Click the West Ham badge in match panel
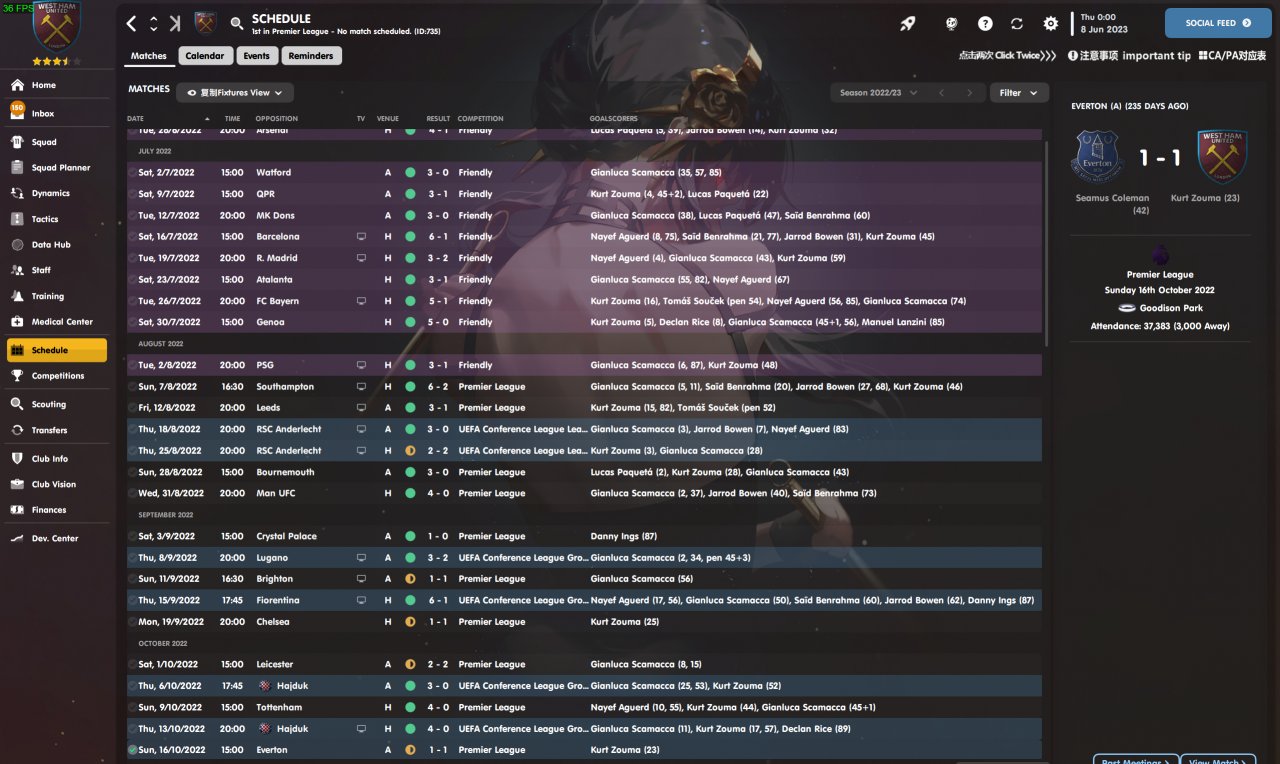This screenshot has width=1280, height=764. 1221,157
